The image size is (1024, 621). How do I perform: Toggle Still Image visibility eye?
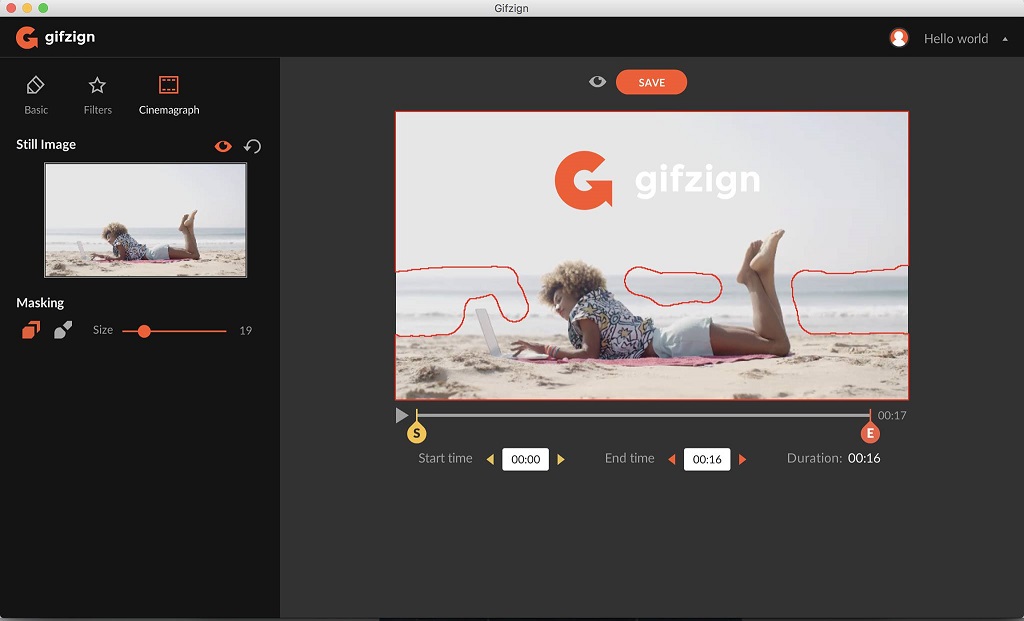[223, 146]
